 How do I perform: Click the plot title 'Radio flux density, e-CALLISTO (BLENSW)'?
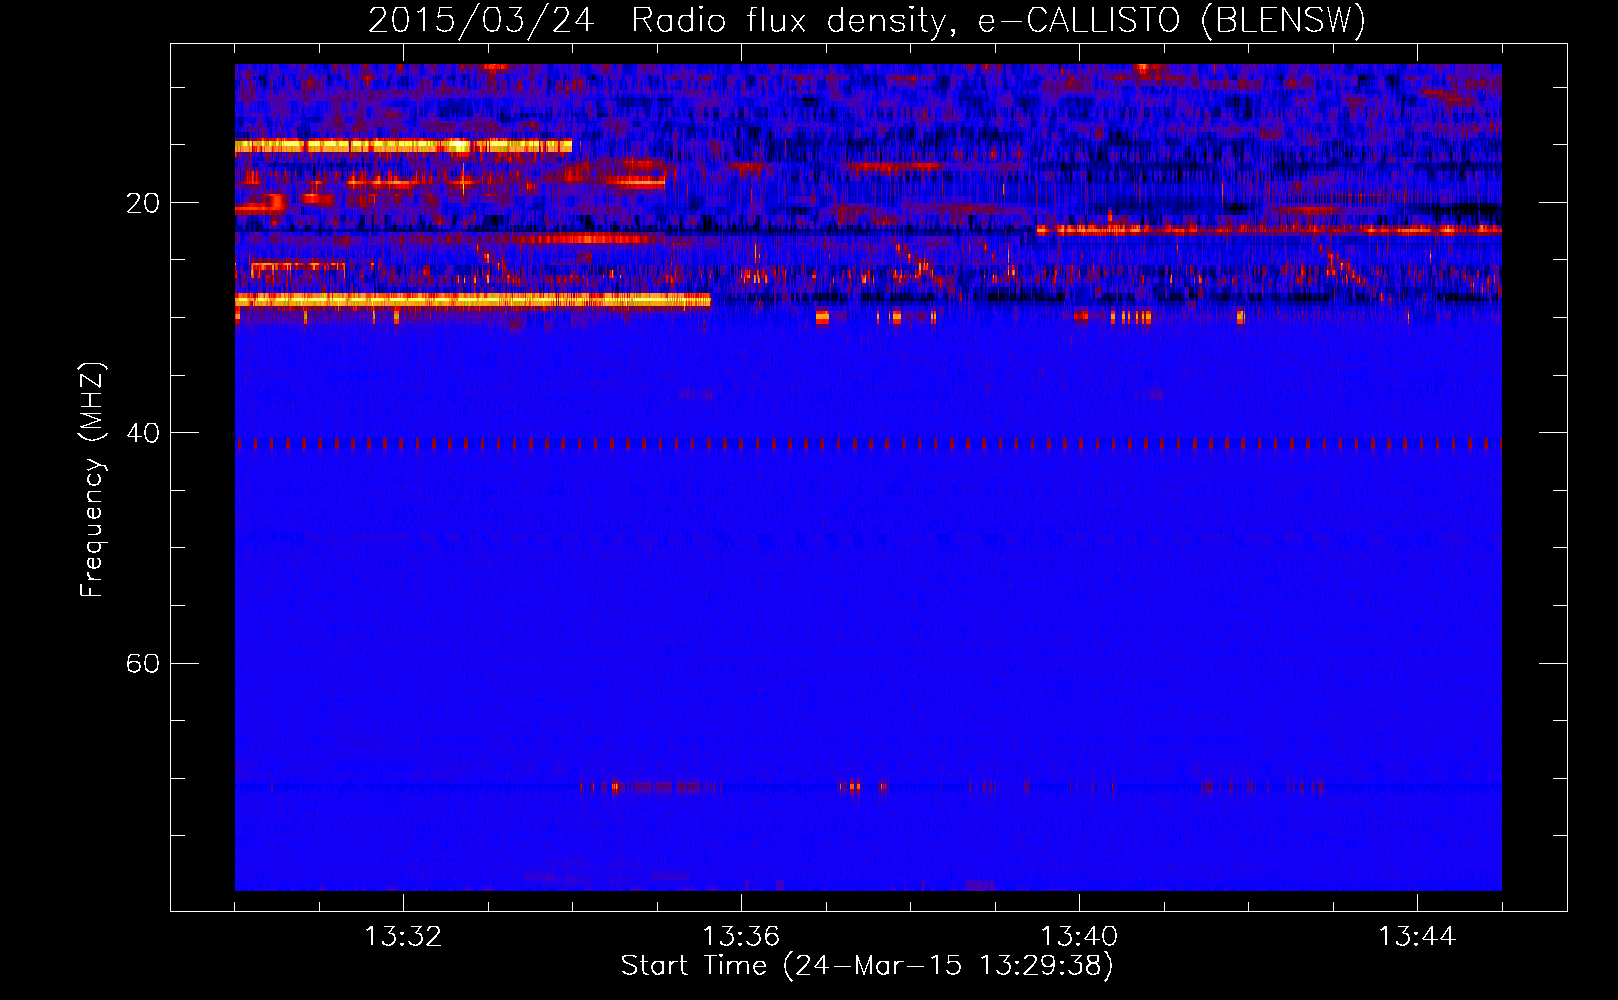(998, 20)
